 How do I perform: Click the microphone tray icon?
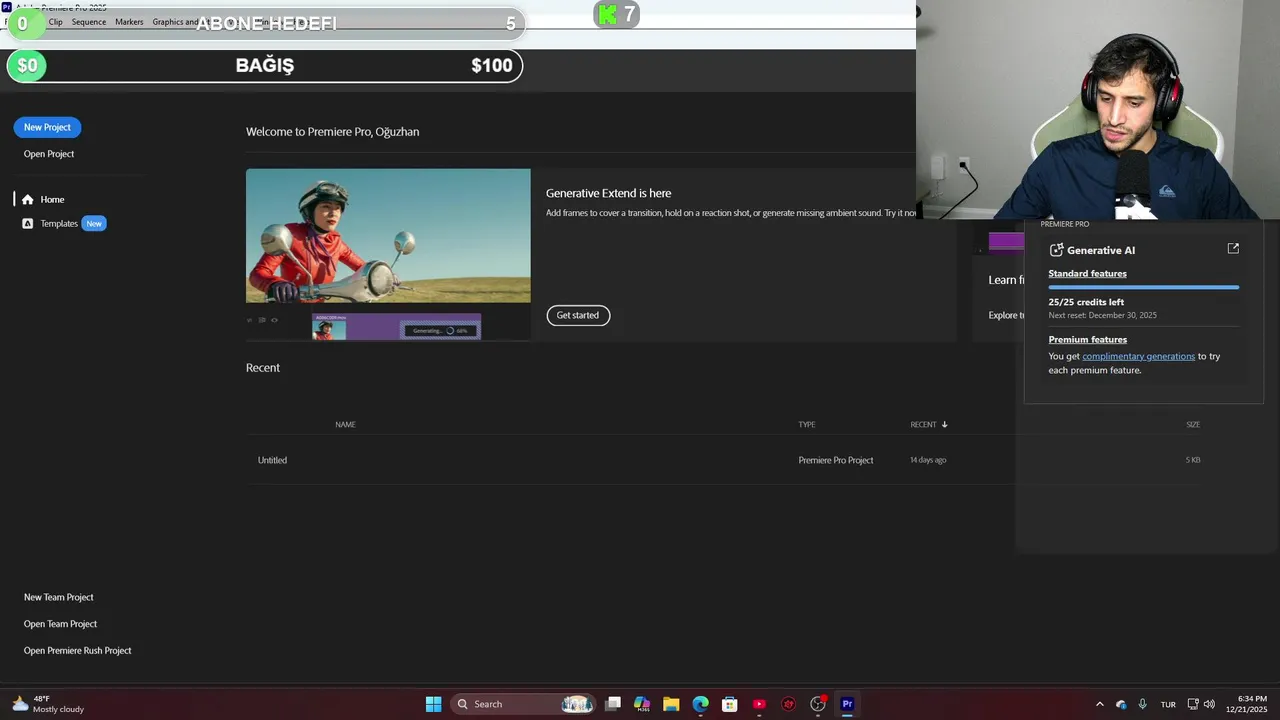pos(1142,704)
